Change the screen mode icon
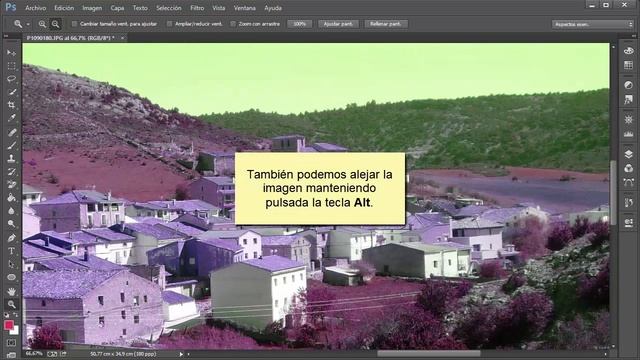Viewport: 640px width, 360px height. click(x=11, y=355)
